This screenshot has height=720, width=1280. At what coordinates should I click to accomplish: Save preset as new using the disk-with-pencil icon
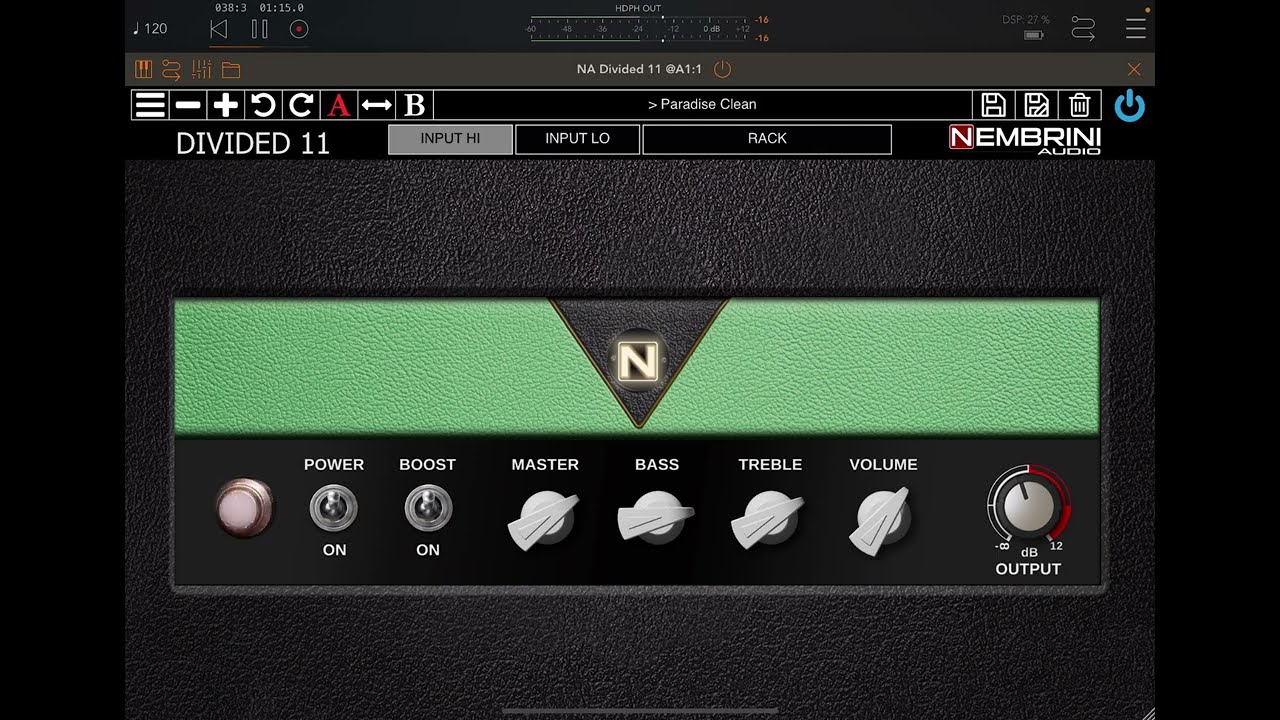(x=1037, y=105)
